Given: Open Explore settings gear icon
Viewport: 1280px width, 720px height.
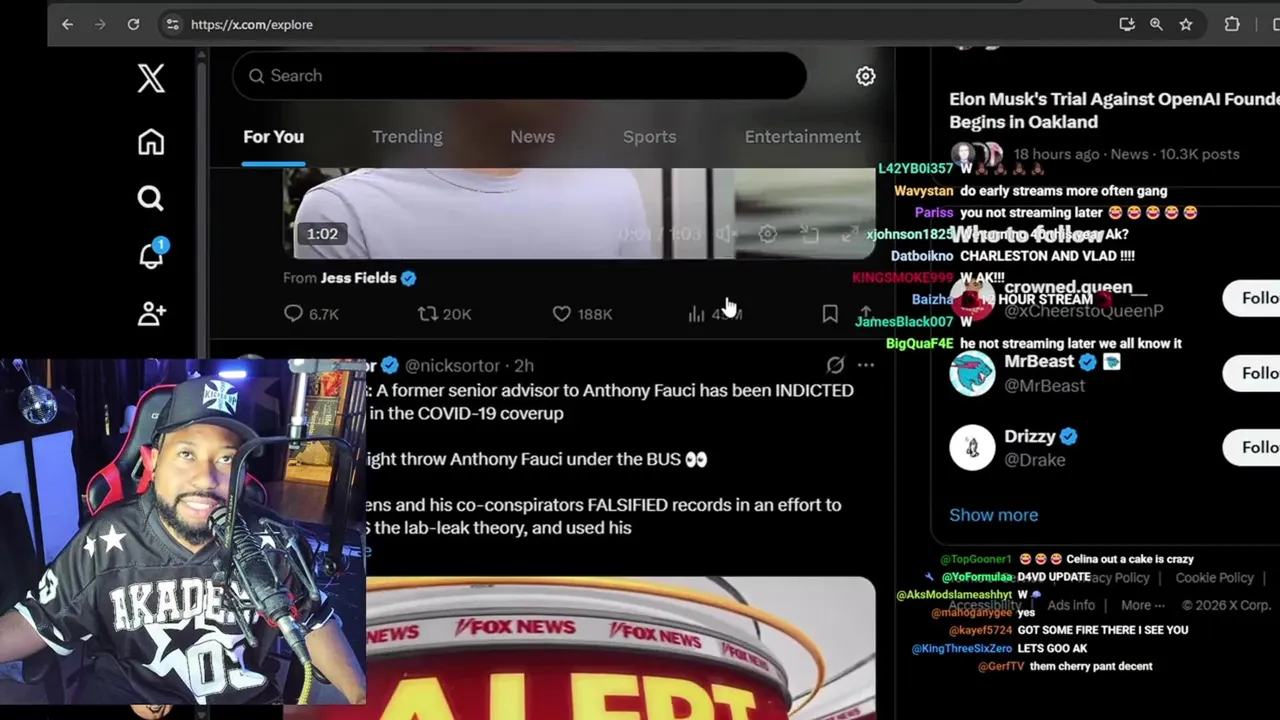Looking at the screenshot, I should click(x=866, y=76).
